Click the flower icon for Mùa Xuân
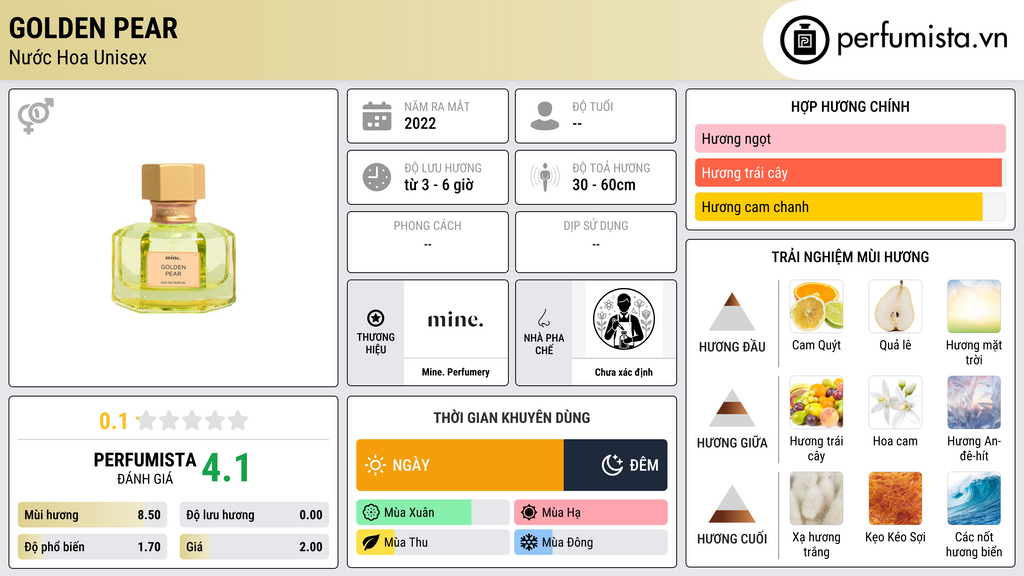The height and width of the screenshot is (576, 1024). tap(371, 513)
